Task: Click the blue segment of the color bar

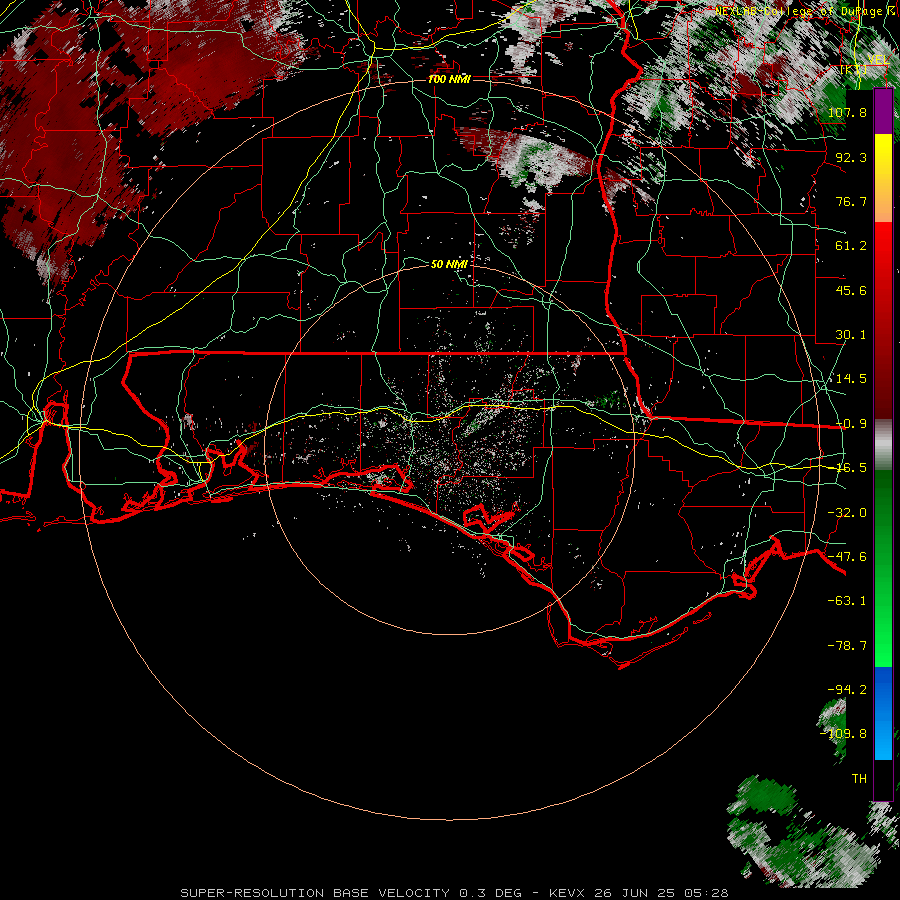Action: tap(883, 713)
